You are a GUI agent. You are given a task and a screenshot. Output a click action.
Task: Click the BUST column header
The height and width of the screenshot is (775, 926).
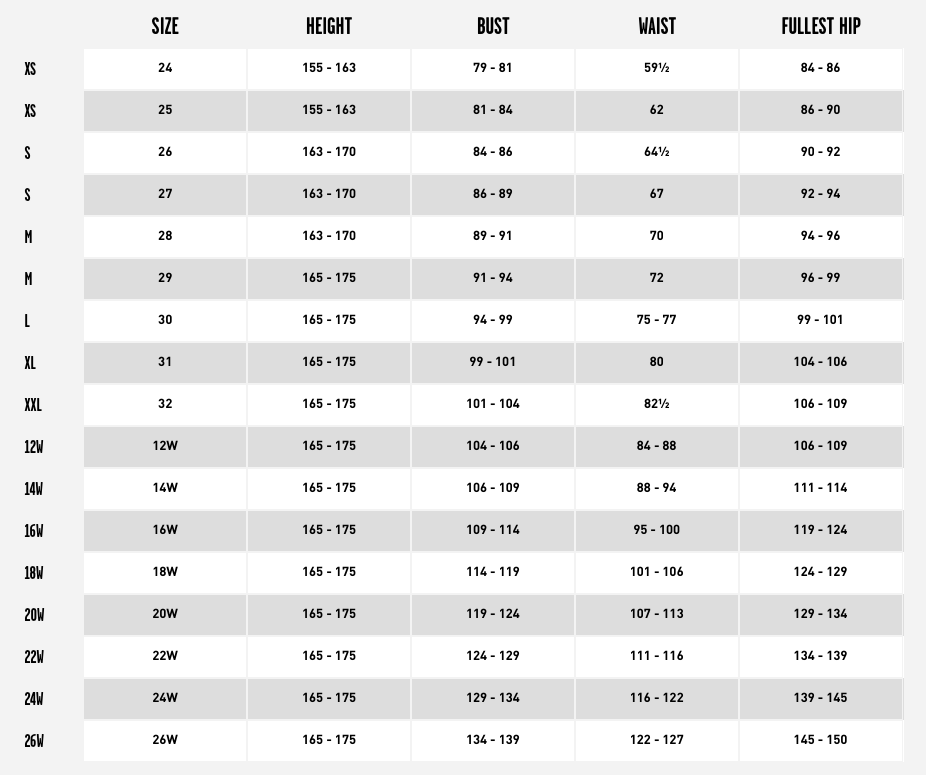493,26
